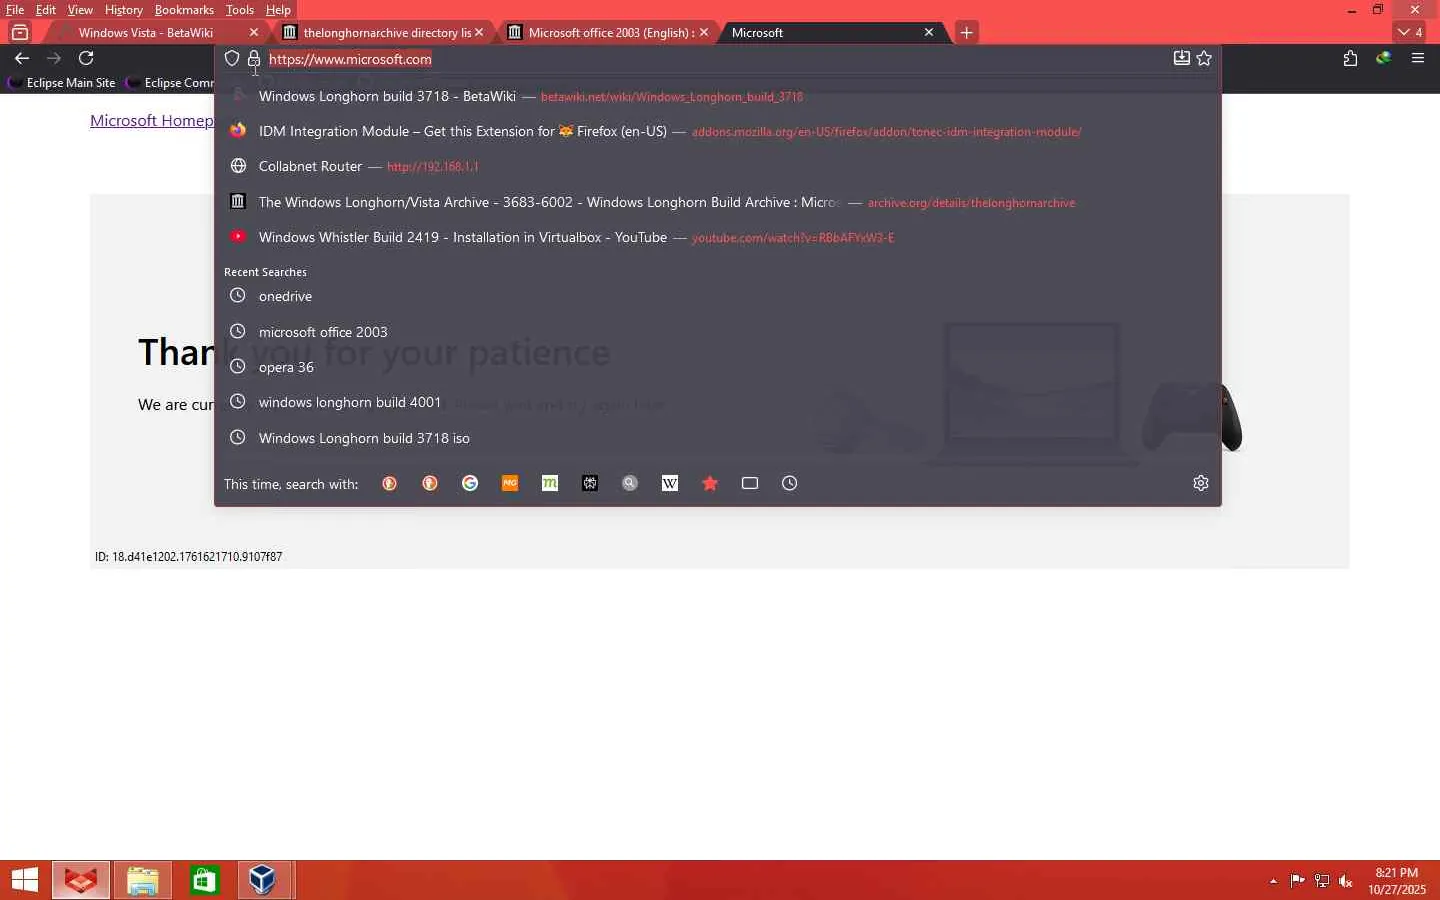
Task: Search with the black-square icon engine
Action: pyautogui.click(x=590, y=483)
